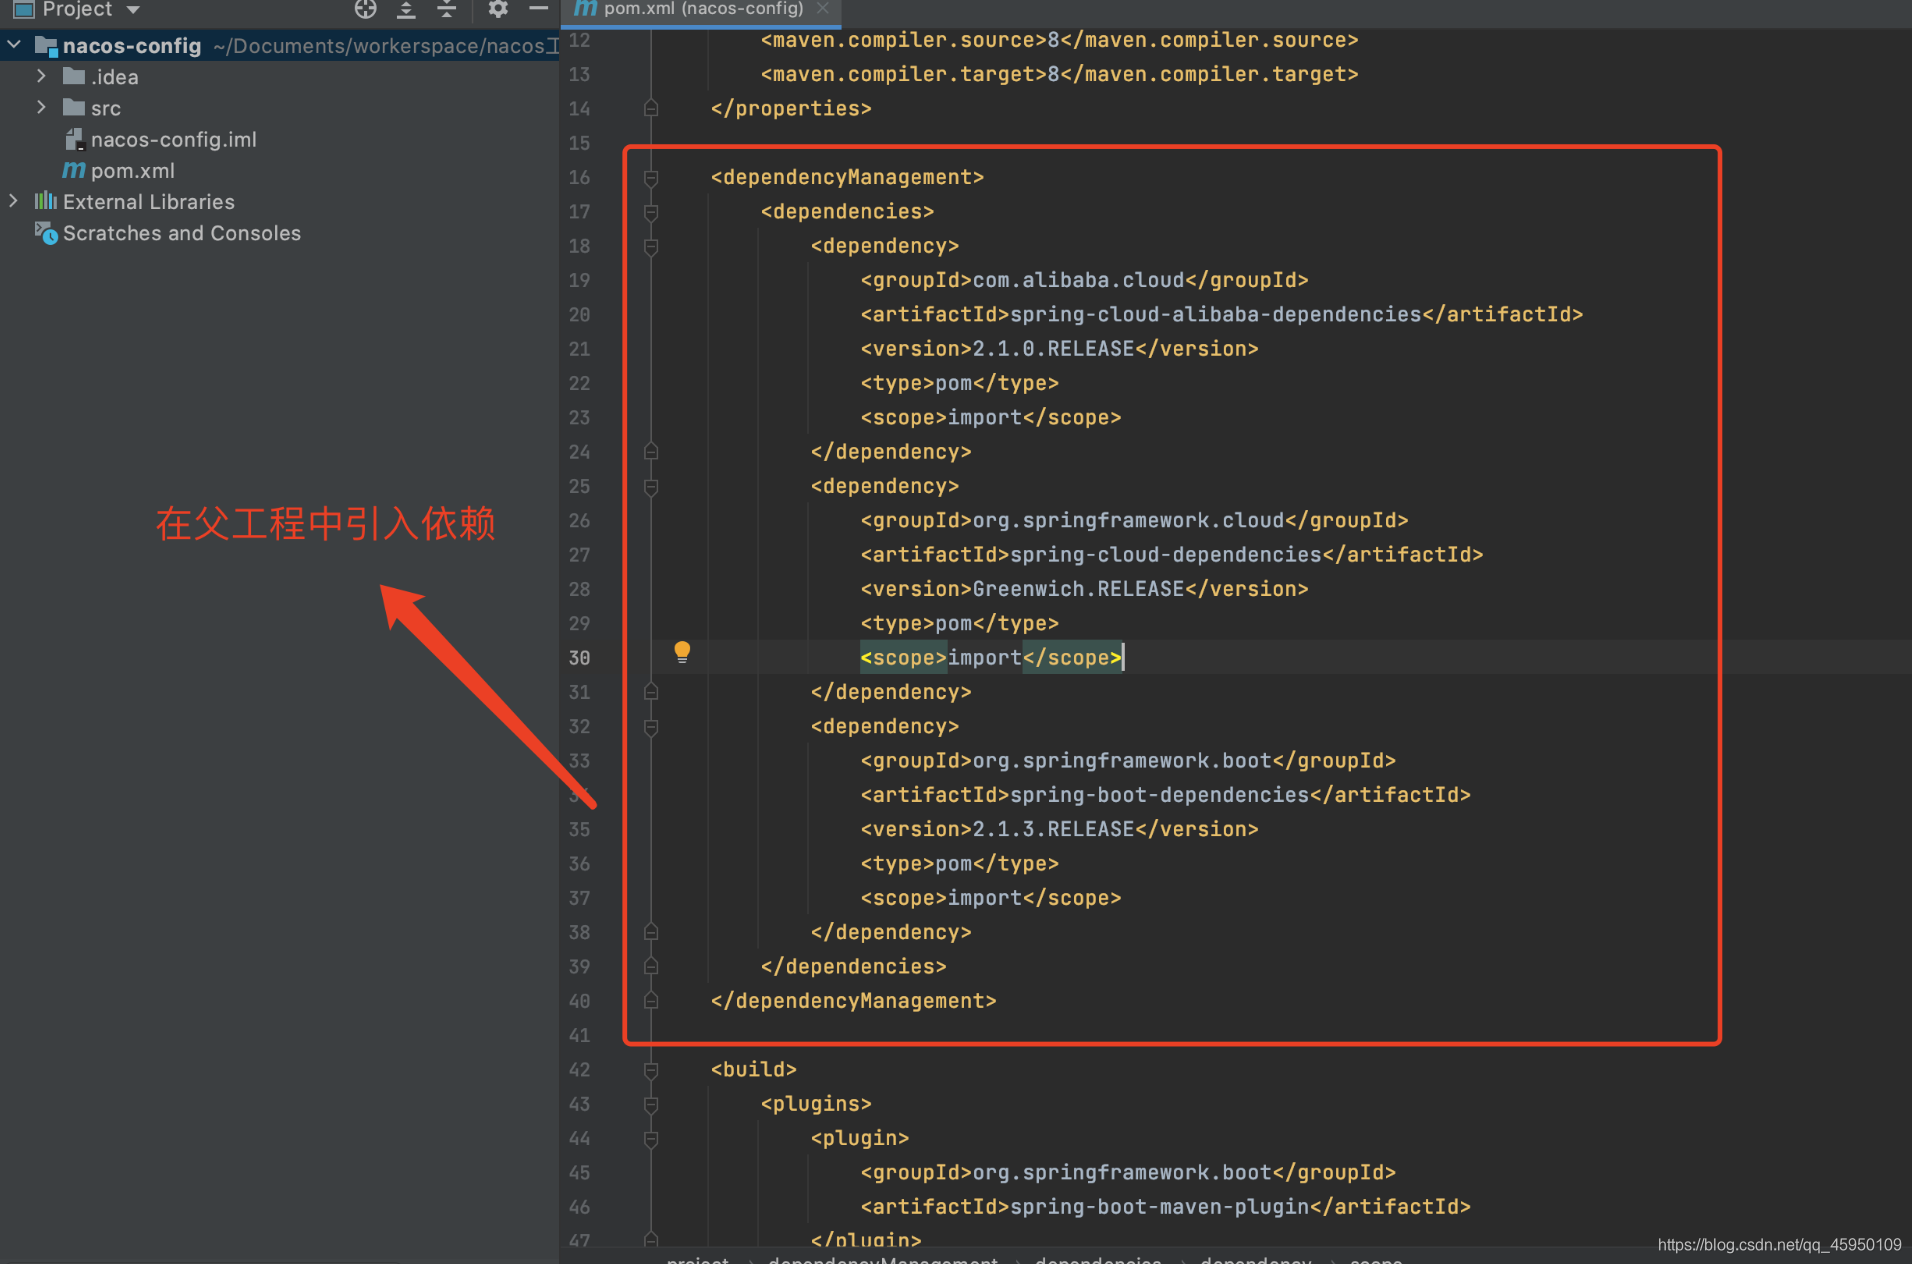Hide the Project tool window with the dash icon

(538, 9)
